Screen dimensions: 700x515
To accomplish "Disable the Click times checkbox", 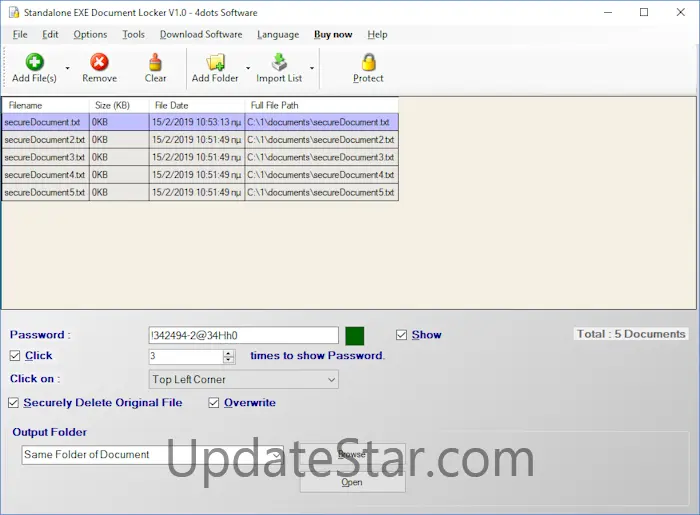I will point(15,356).
